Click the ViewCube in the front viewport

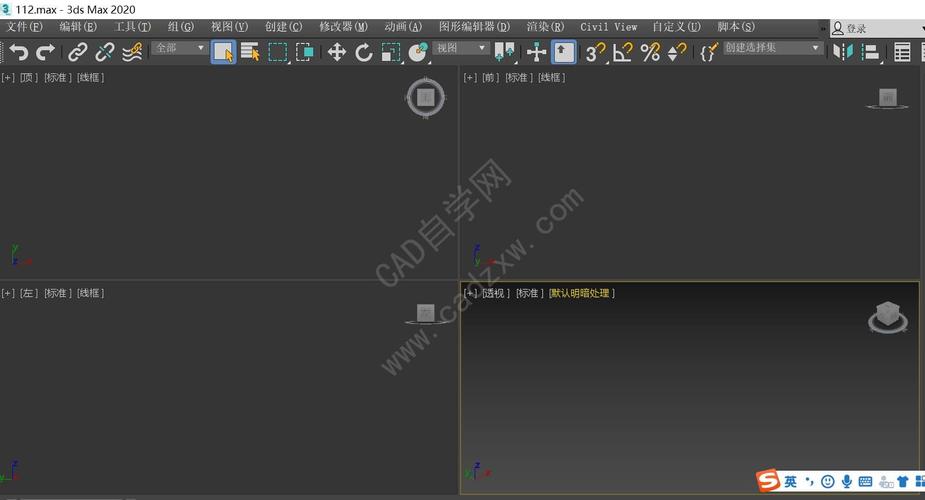pyautogui.click(x=887, y=98)
